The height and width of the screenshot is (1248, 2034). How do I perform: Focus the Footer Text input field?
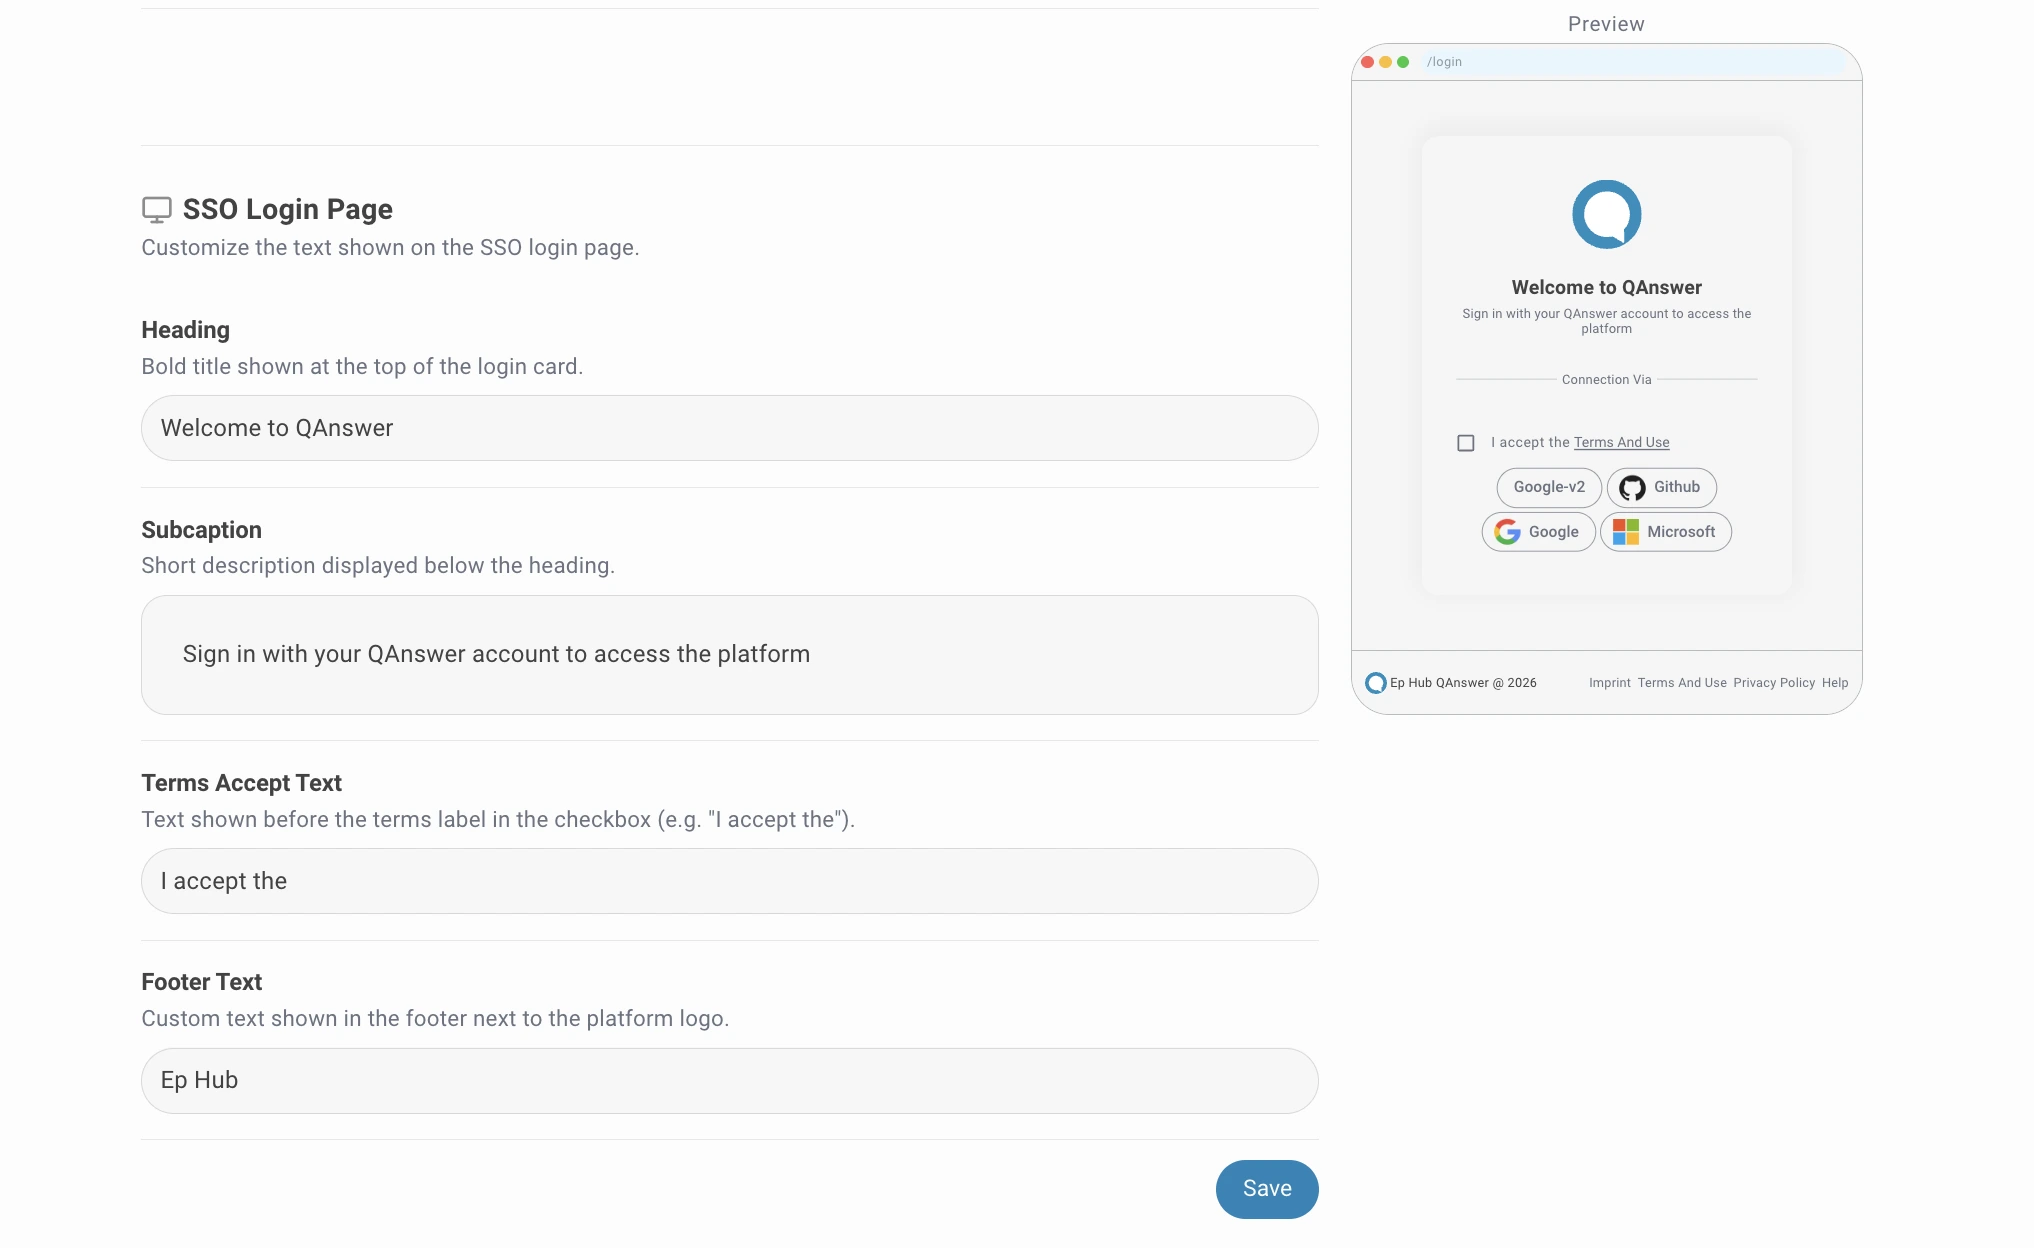(x=730, y=1081)
